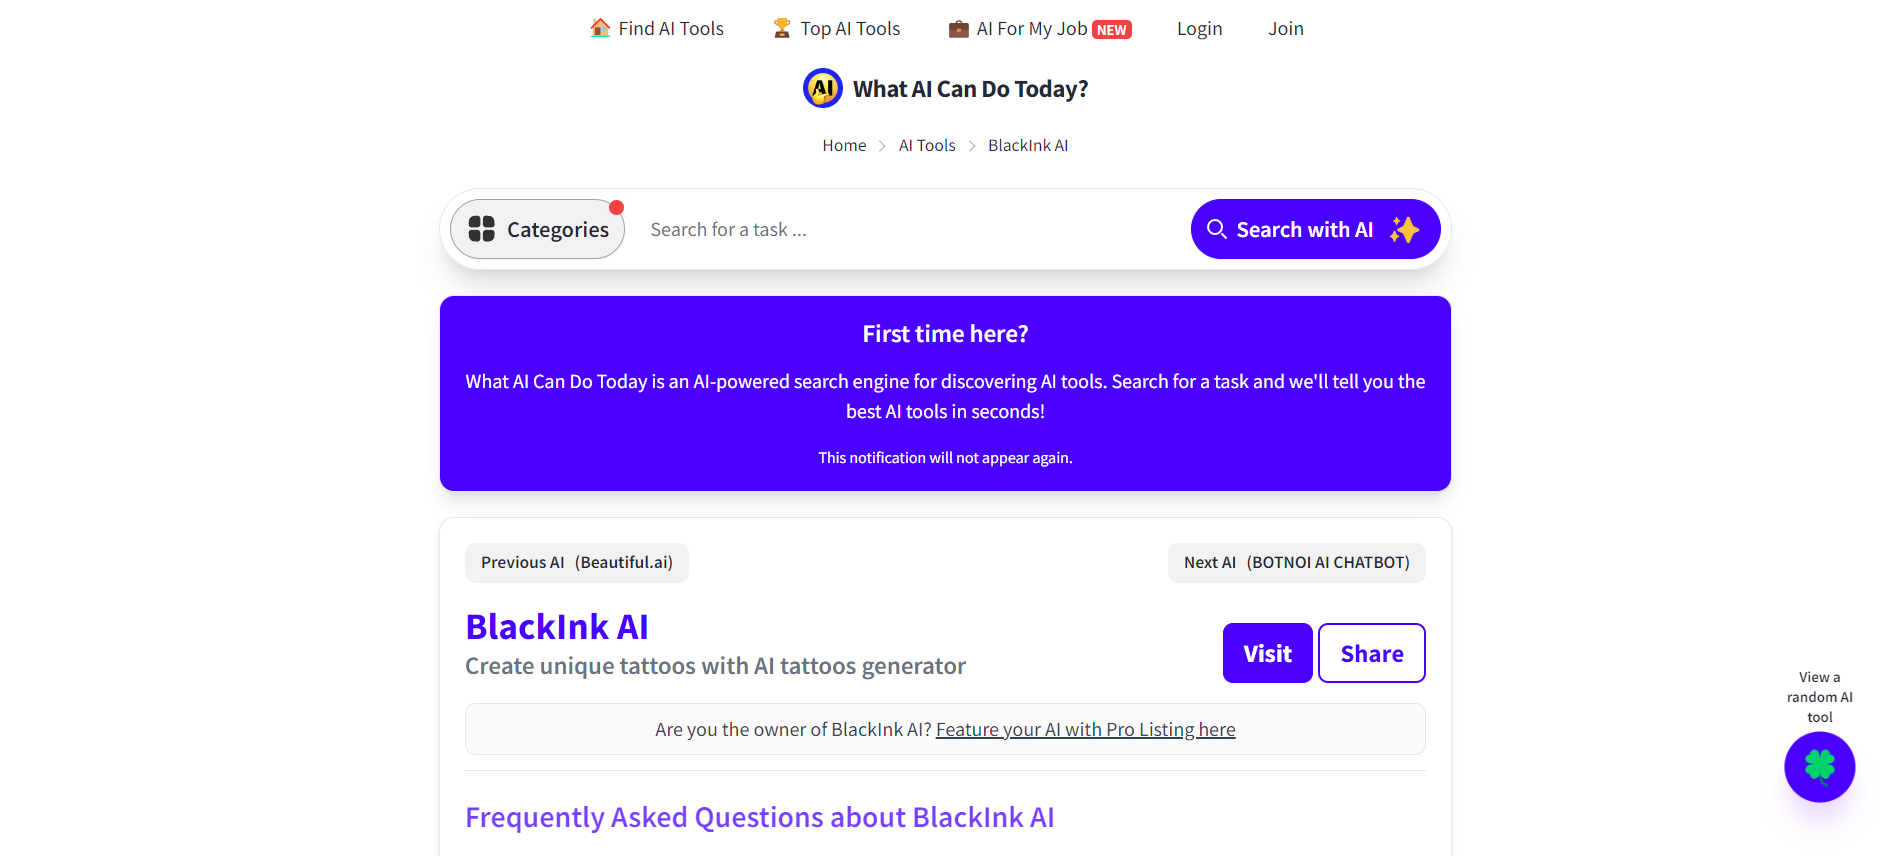
Task: Open the Join menu item
Action: coord(1286,28)
